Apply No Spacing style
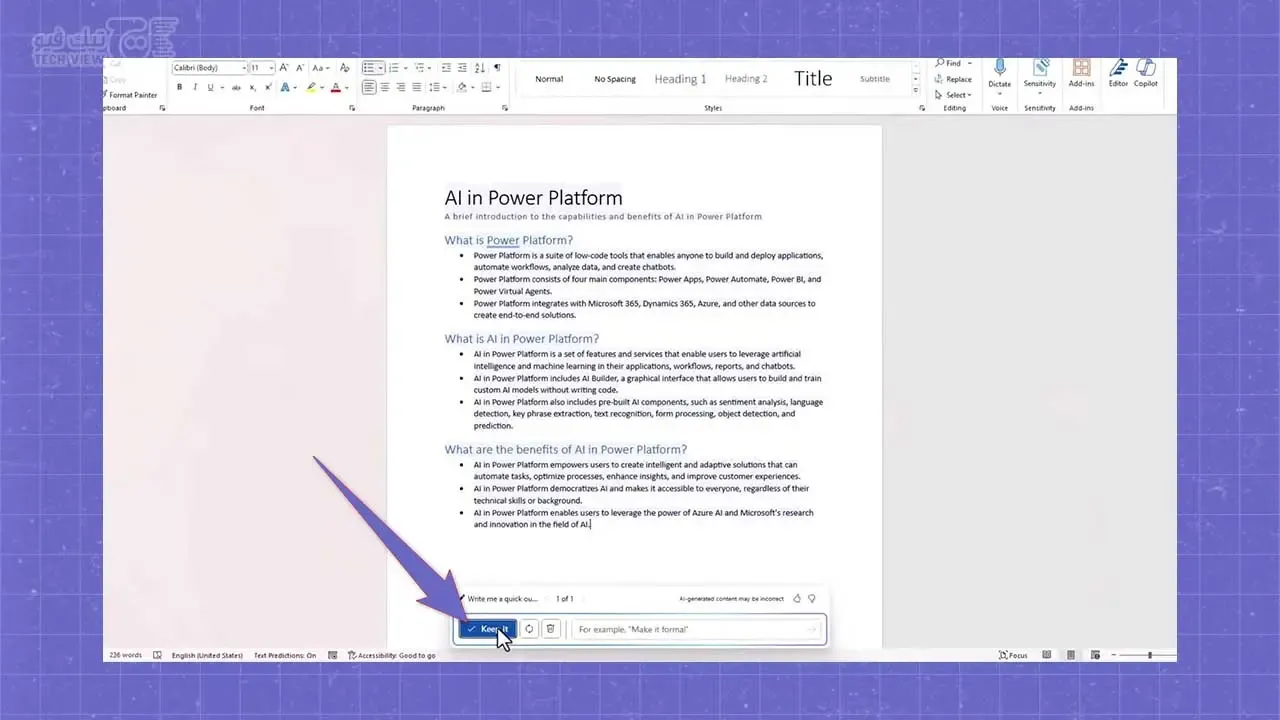Viewport: 1280px width, 720px height. pos(615,79)
